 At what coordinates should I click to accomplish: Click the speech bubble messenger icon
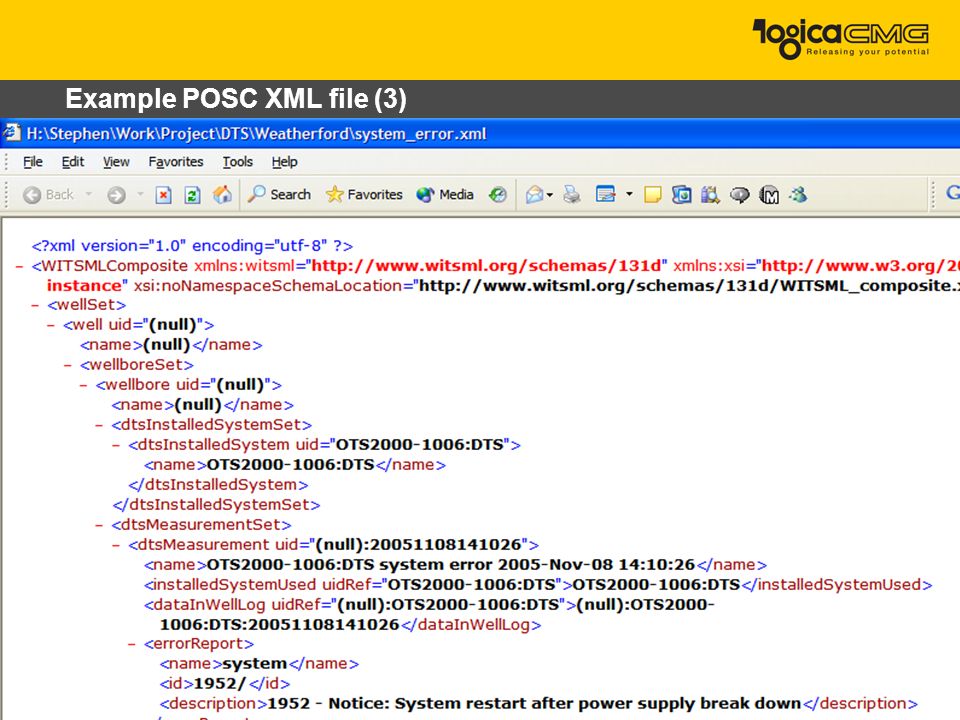(x=740, y=195)
